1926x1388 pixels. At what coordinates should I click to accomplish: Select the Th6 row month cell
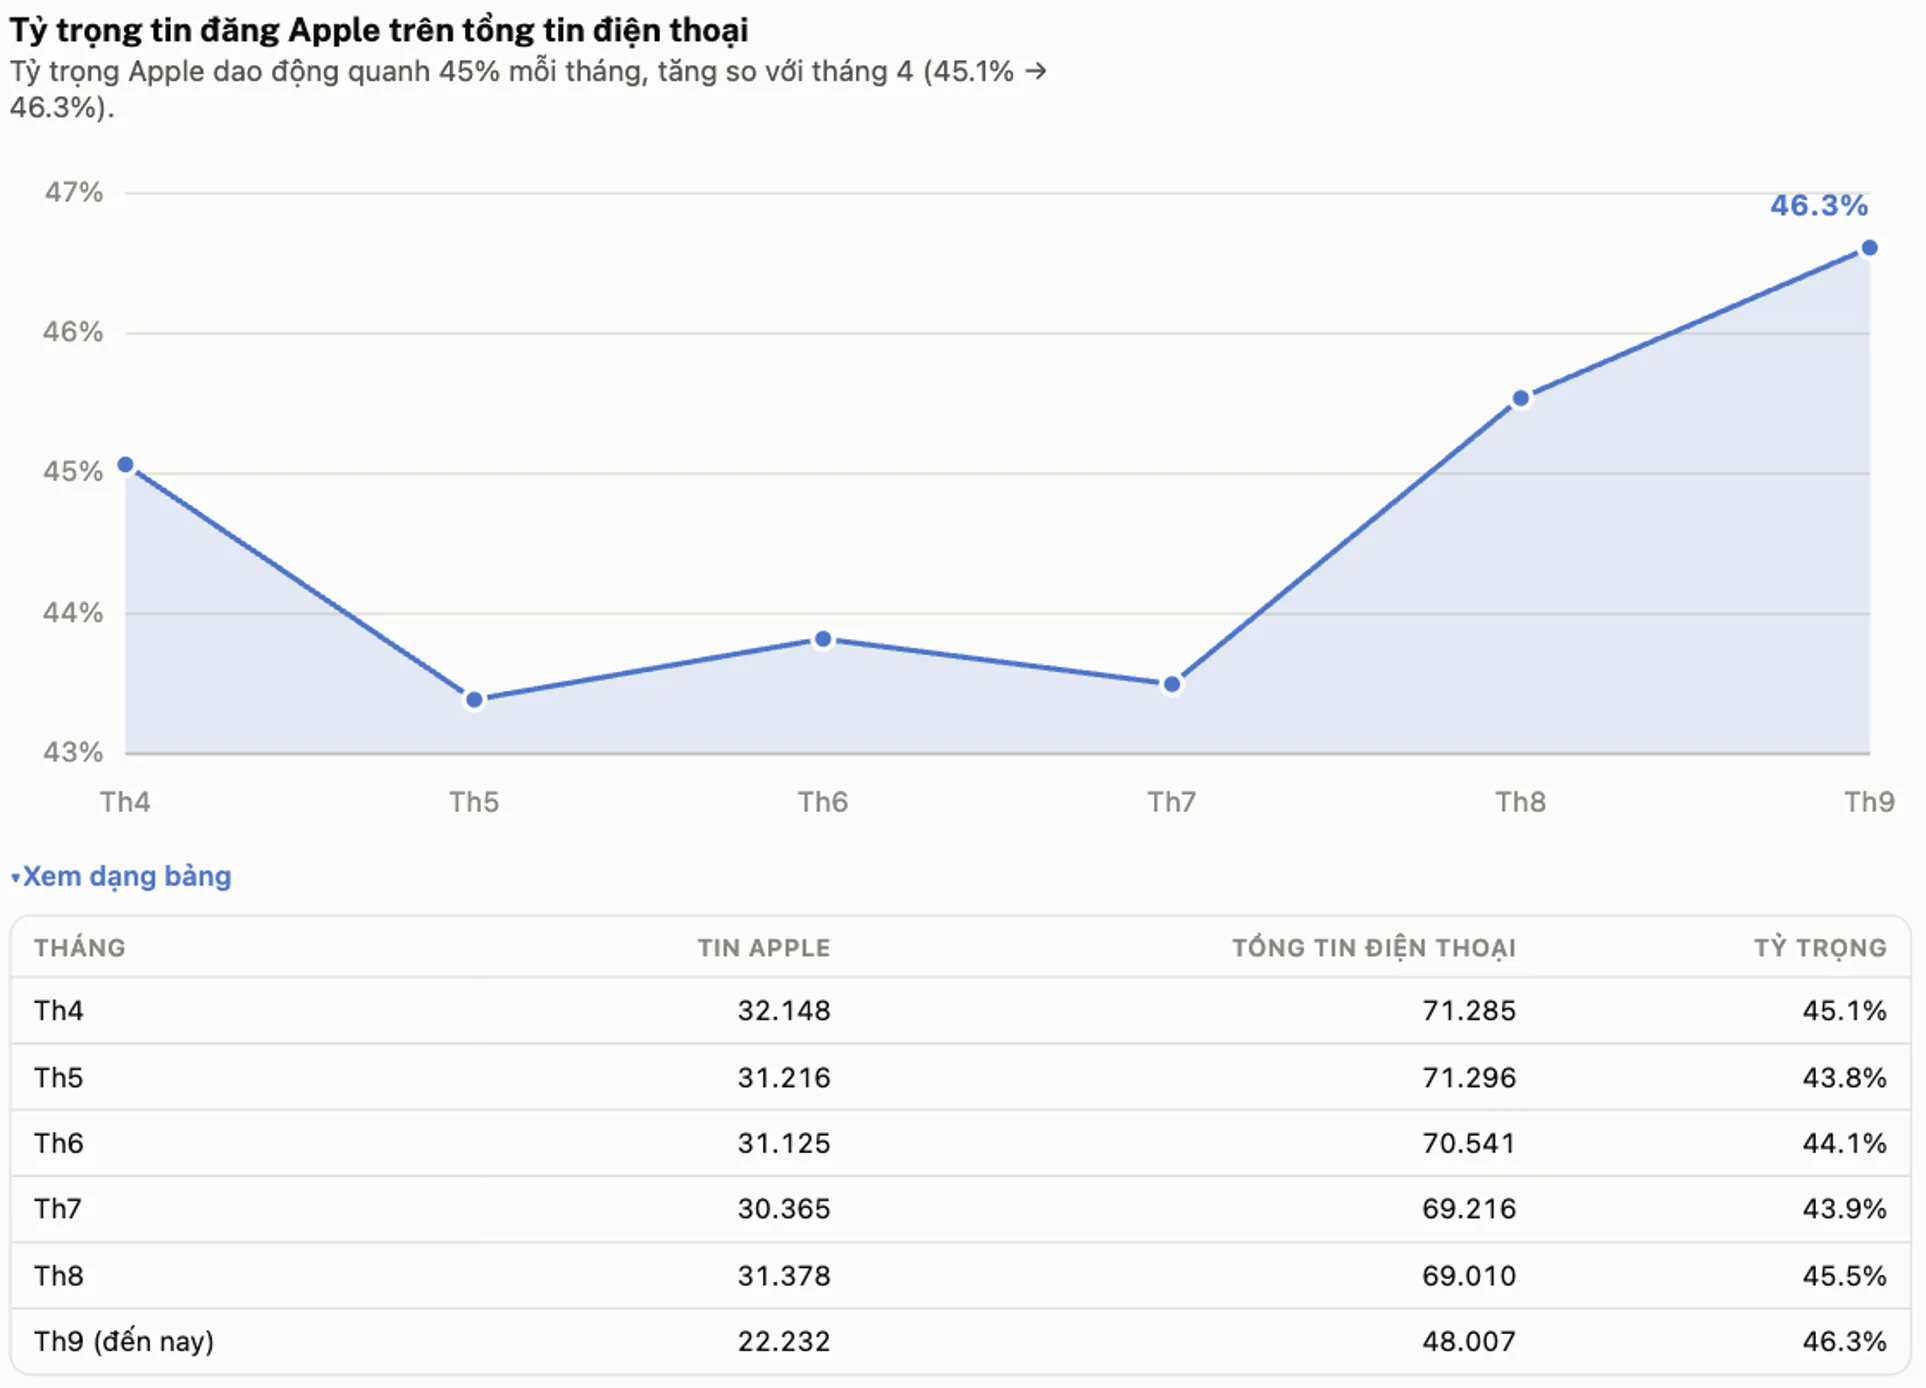click(59, 1143)
